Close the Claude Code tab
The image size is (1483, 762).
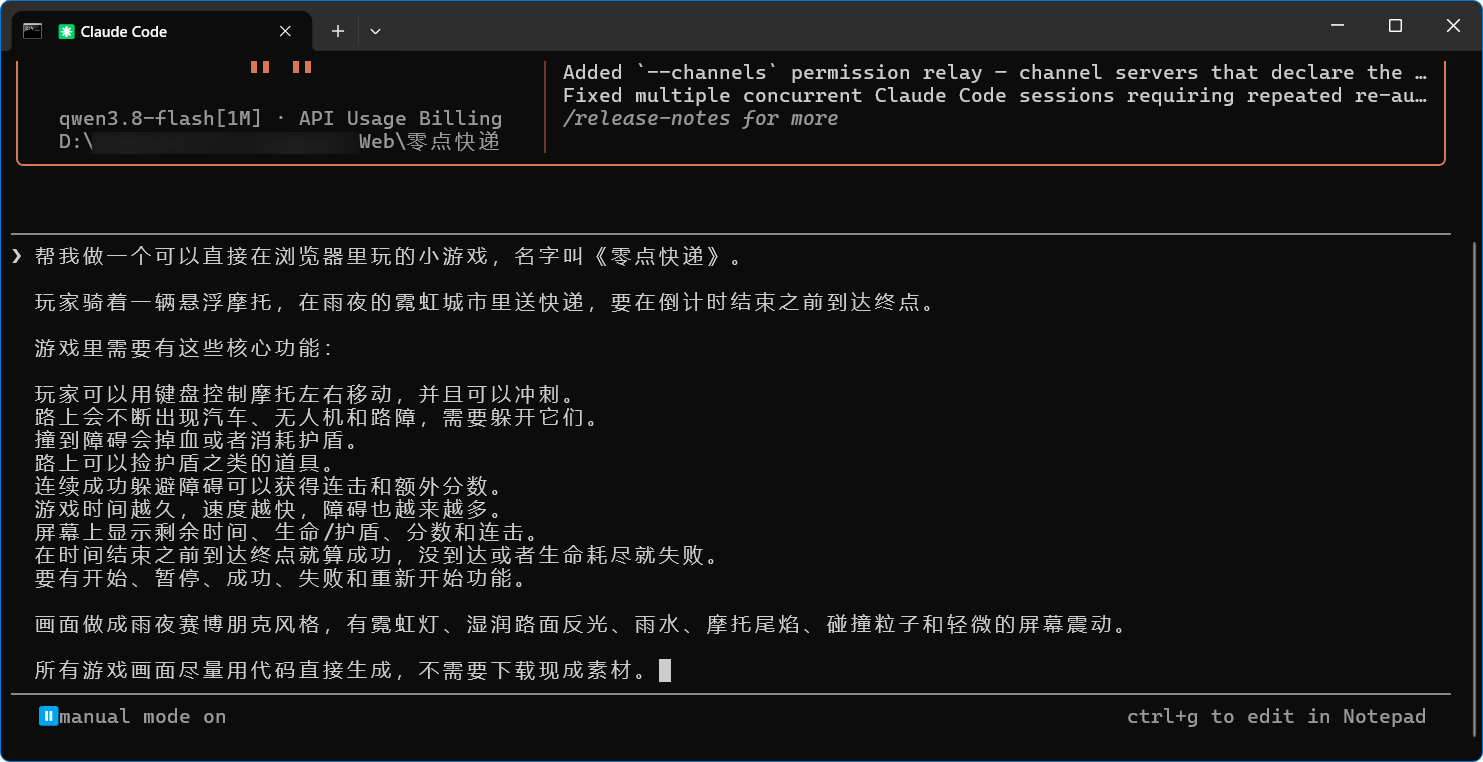point(285,32)
